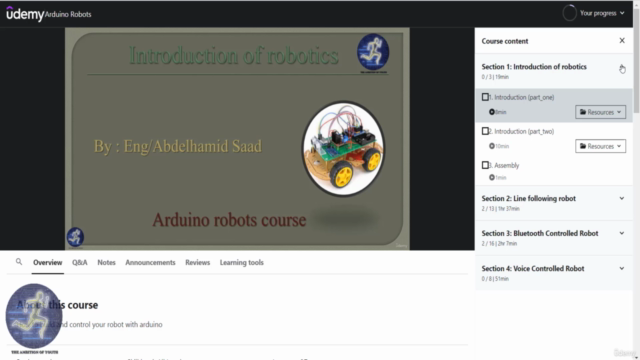640x360 pixels.
Task: Click the Udemy logo
Action: (25, 14)
